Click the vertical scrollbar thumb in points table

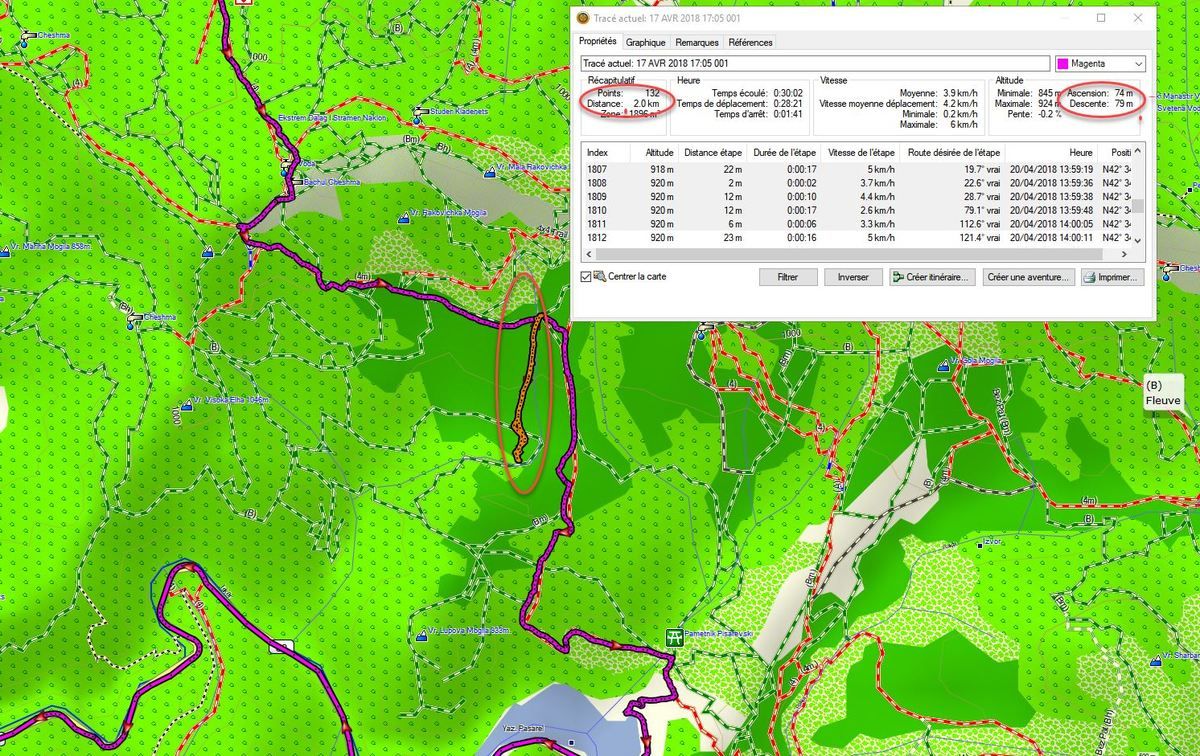pos(1136,207)
